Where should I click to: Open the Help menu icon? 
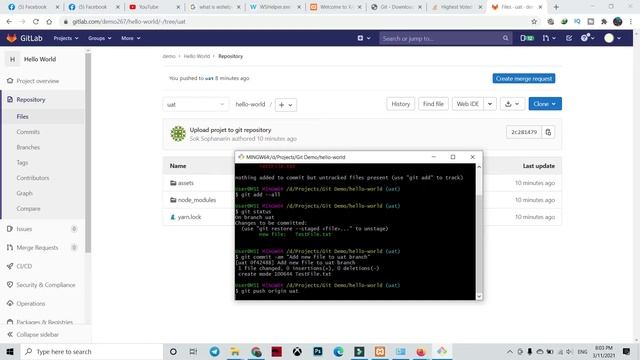pos(587,38)
